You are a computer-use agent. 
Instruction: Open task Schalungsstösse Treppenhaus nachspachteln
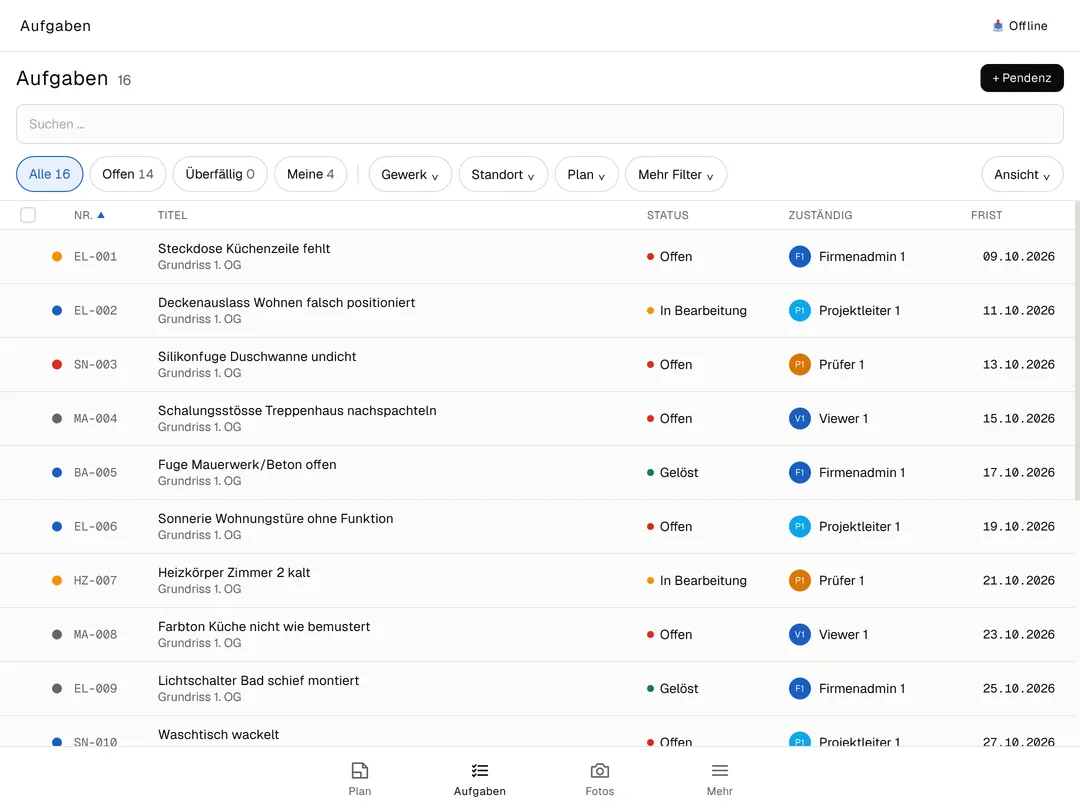click(297, 411)
